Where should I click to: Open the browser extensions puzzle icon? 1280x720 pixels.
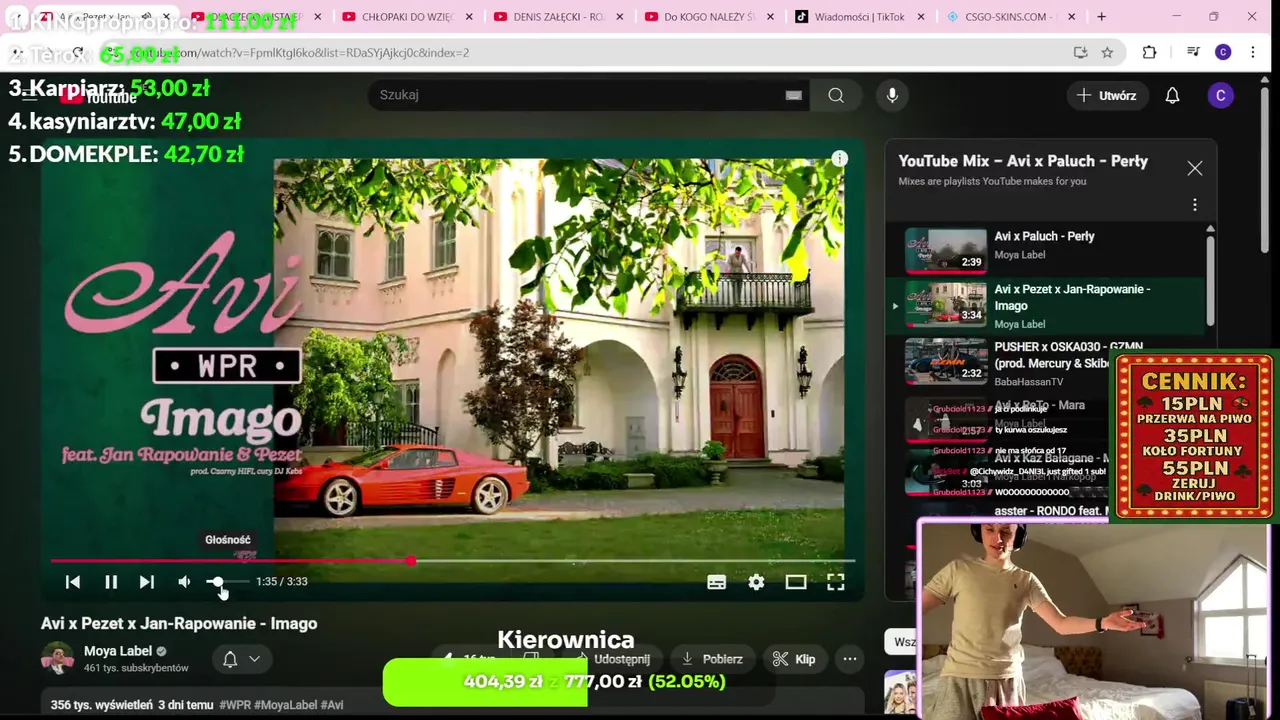pyautogui.click(x=1149, y=52)
